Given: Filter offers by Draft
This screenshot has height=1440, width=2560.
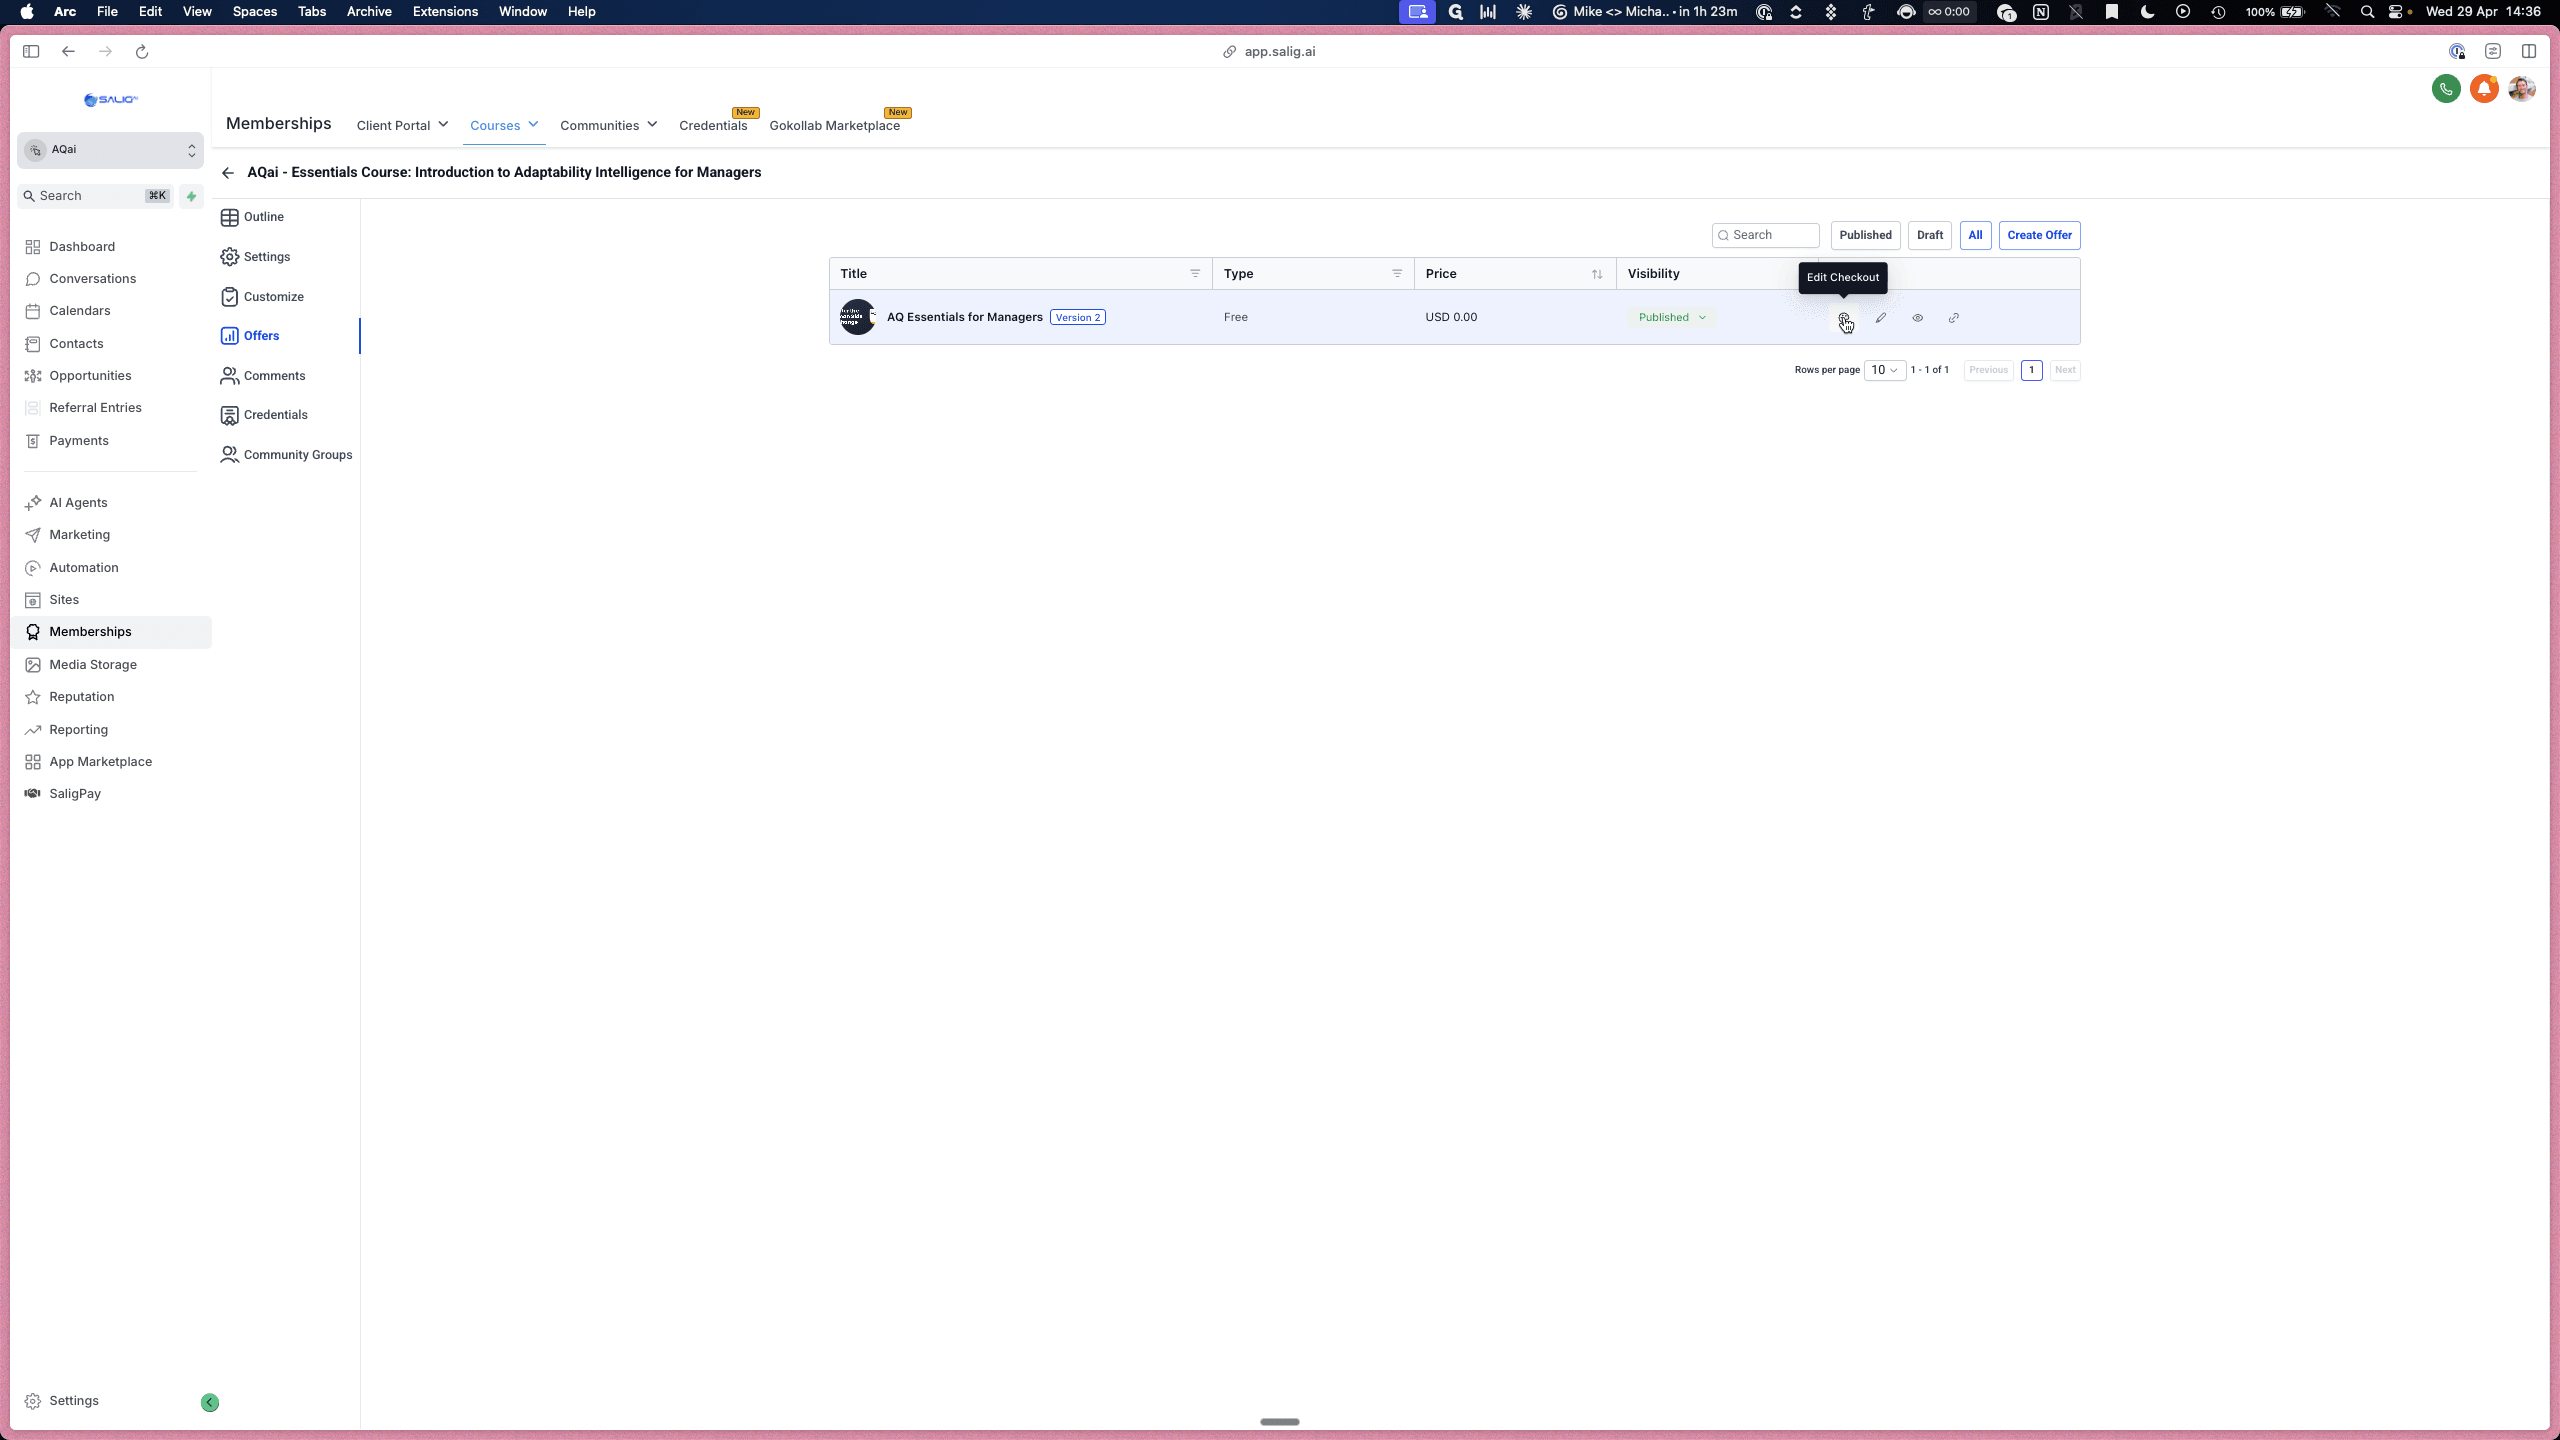Looking at the screenshot, I should pyautogui.click(x=1929, y=235).
